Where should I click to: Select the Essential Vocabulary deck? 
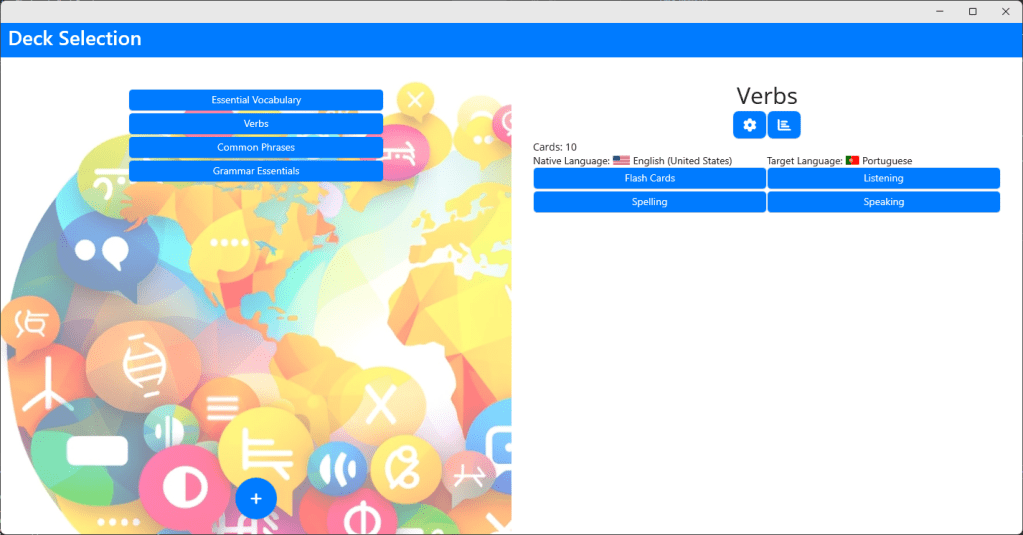[x=256, y=100]
